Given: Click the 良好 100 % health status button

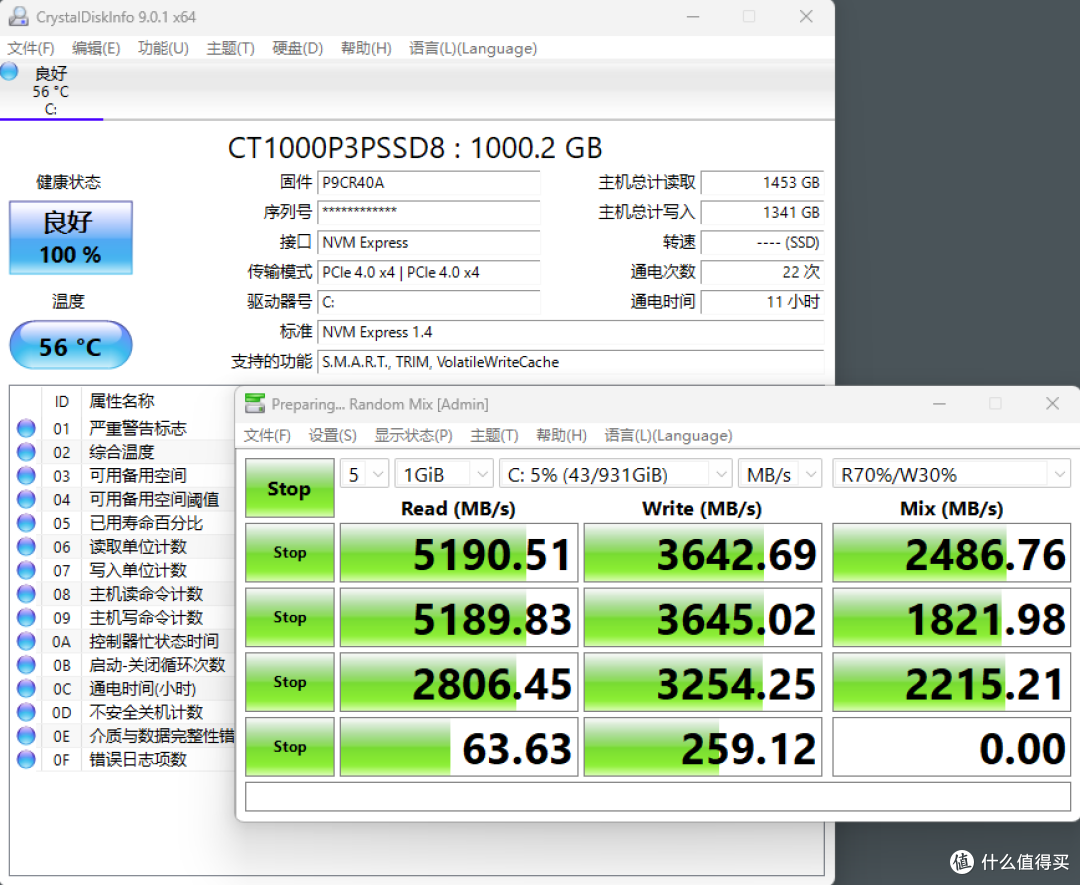Looking at the screenshot, I should [x=71, y=238].
